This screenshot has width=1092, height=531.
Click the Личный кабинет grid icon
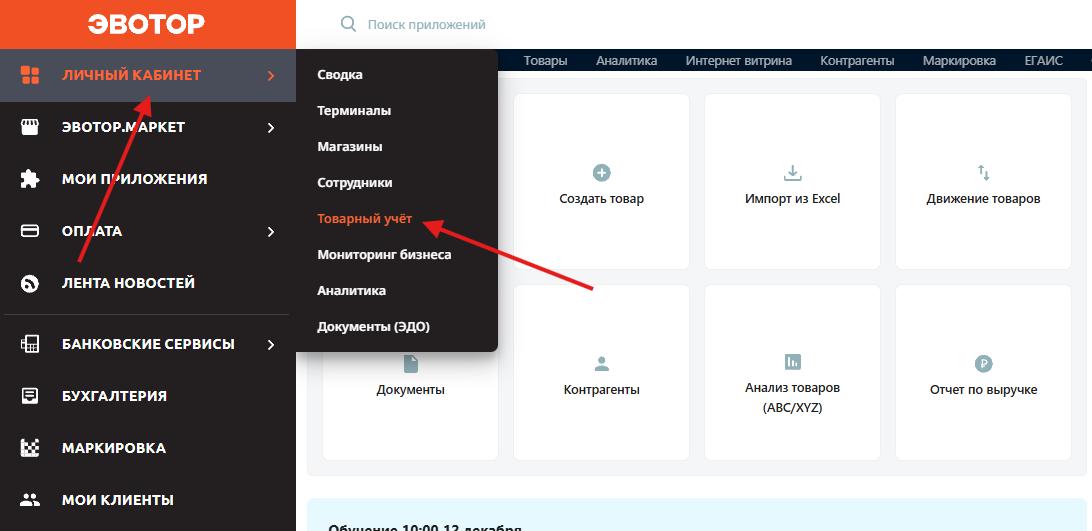coord(30,75)
